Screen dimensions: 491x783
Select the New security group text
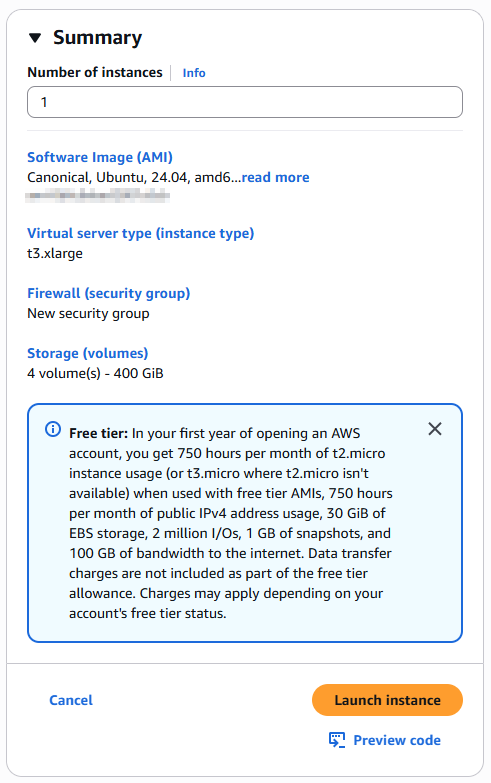tap(88, 313)
